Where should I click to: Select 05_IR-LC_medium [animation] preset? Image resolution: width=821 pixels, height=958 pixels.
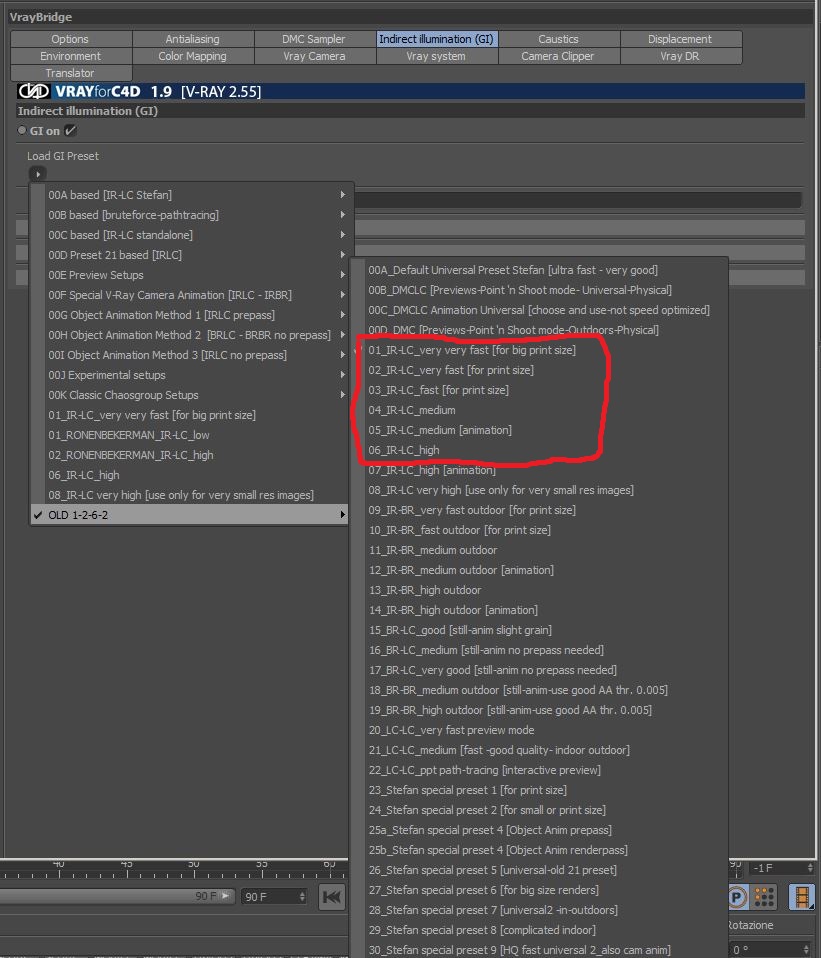pyautogui.click(x=540, y=430)
